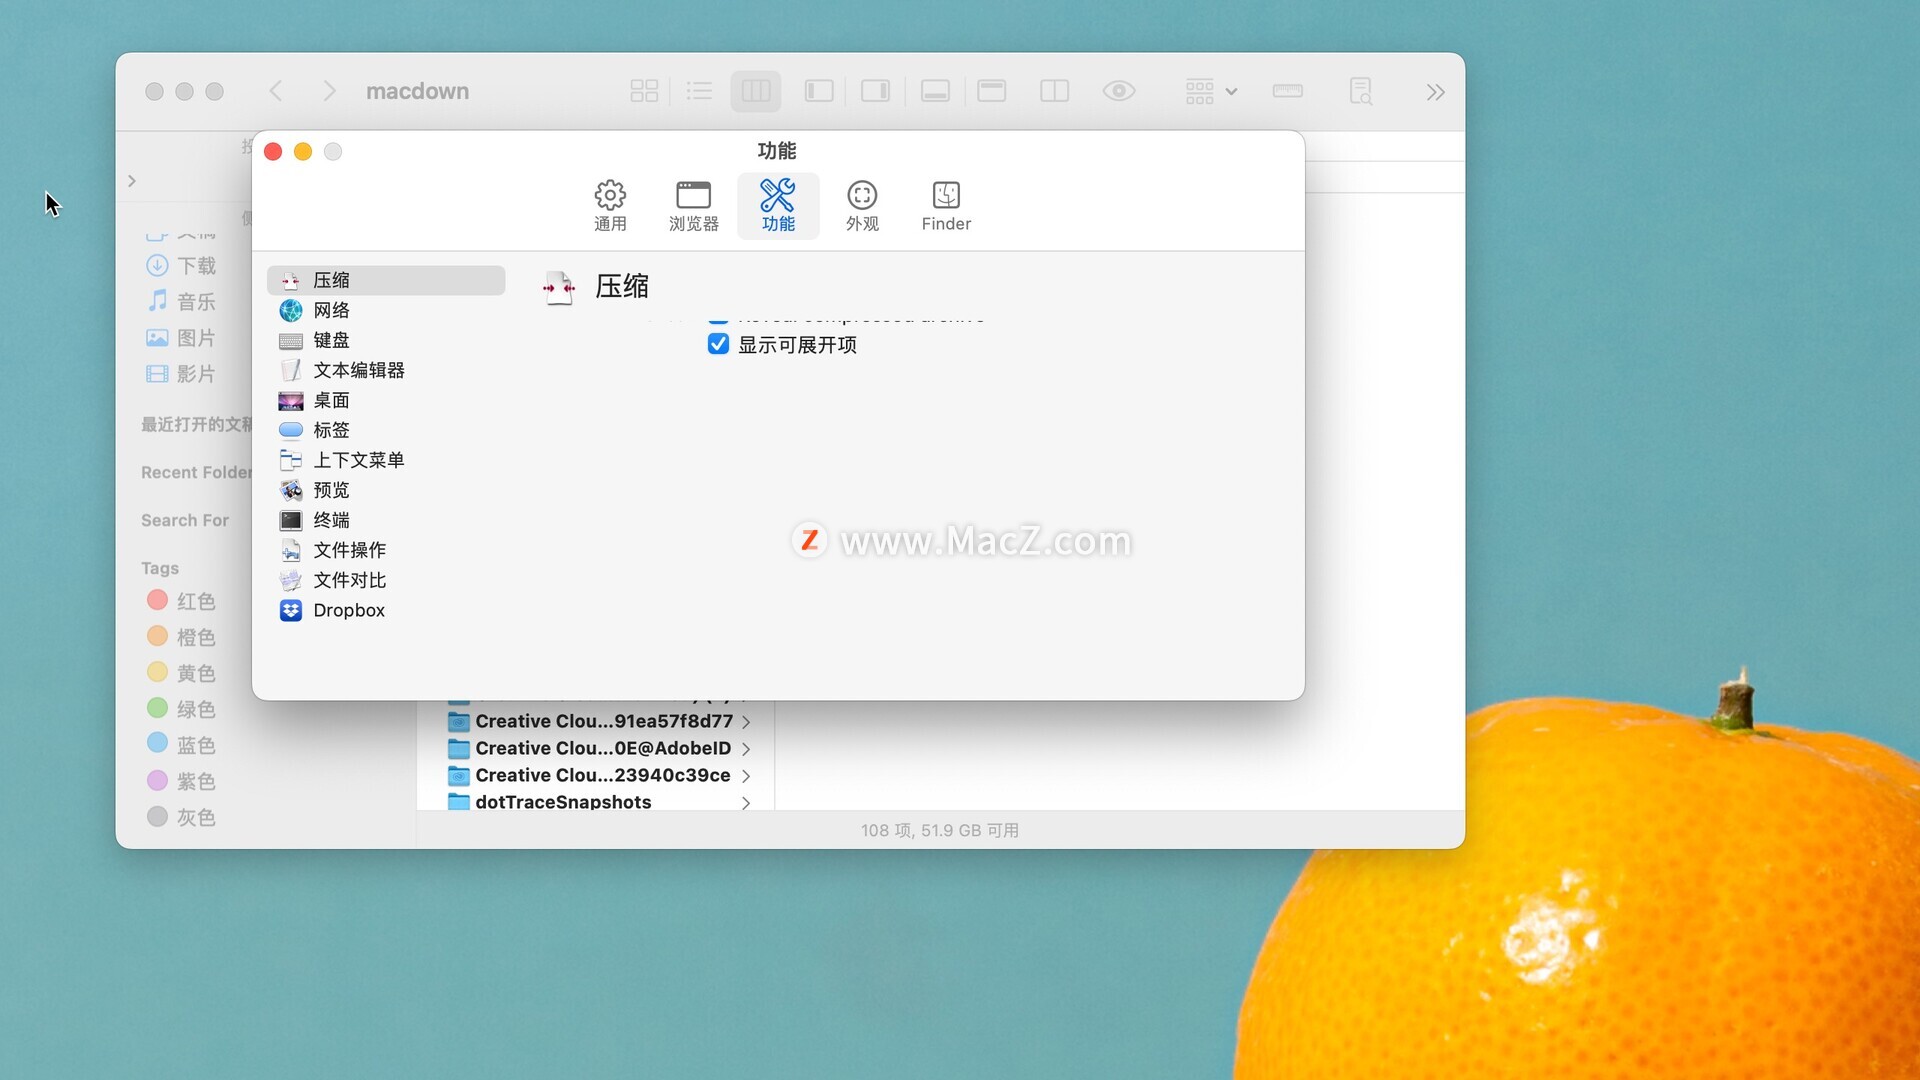Select 文件操作 in the features list
The width and height of the screenshot is (1920, 1080).
click(x=386, y=550)
